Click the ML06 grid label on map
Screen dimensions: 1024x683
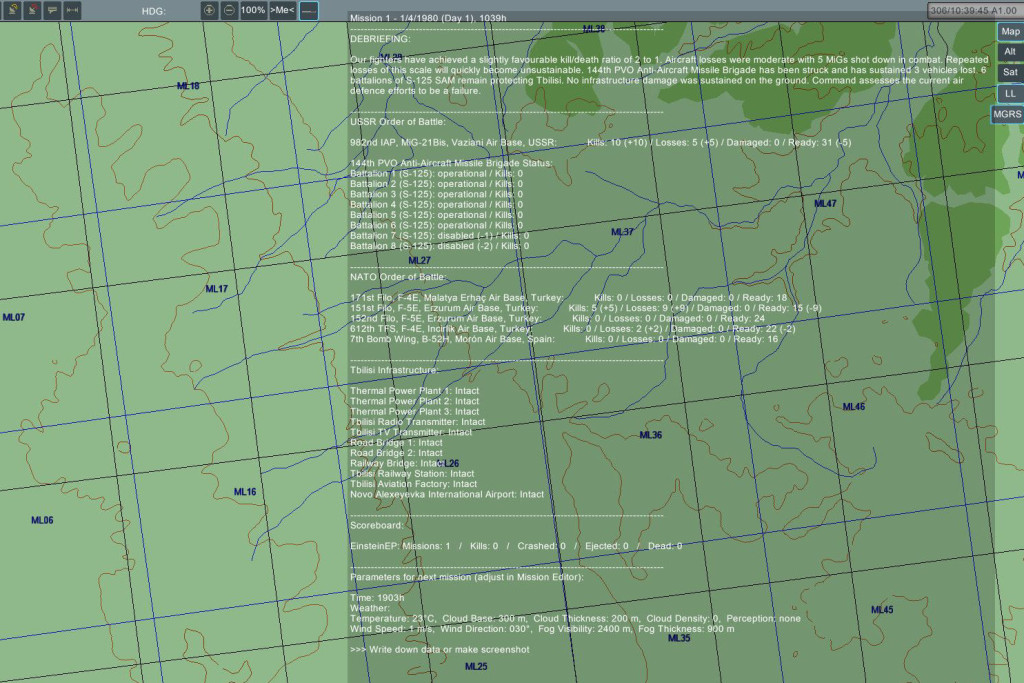pos(42,520)
